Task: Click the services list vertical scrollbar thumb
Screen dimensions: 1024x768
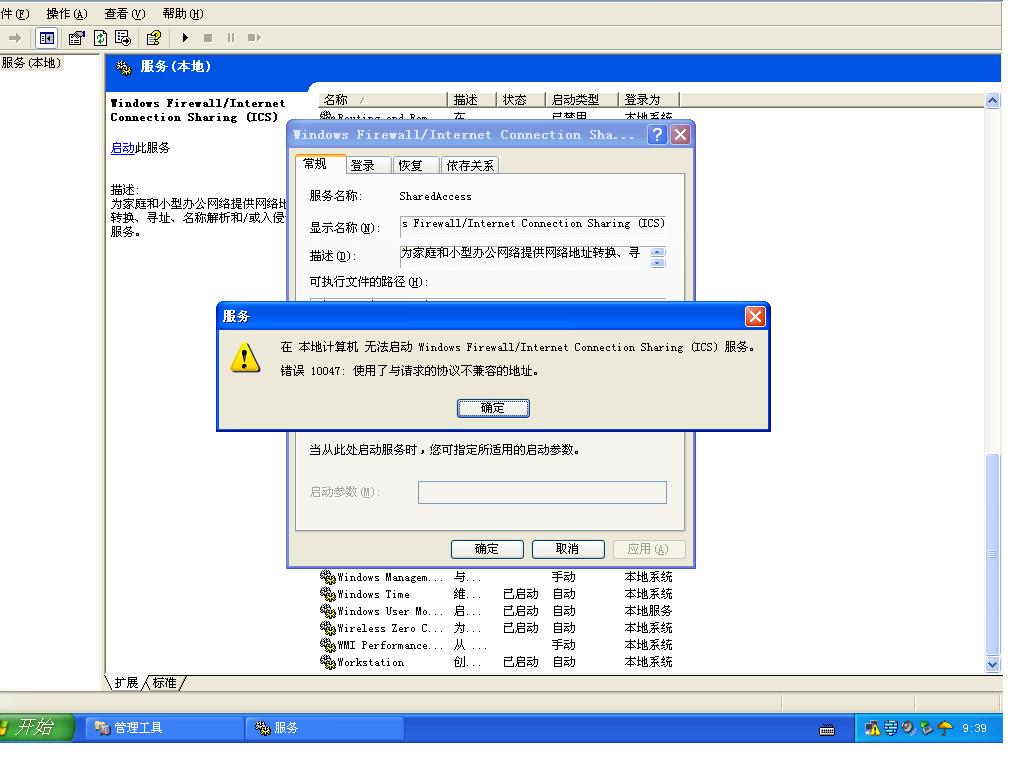Action: click(x=993, y=554)
